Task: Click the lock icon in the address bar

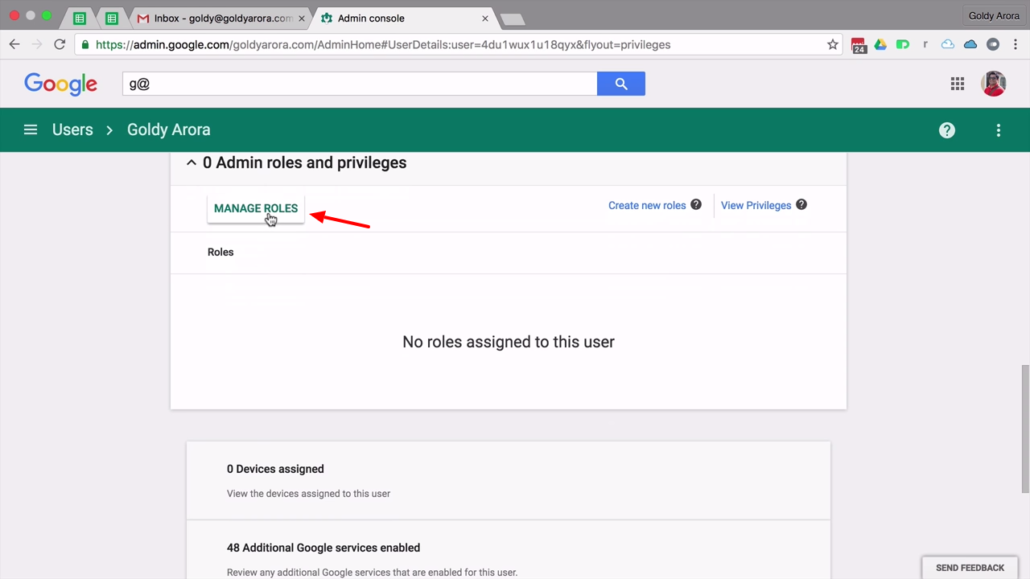Action: click(85, 45)
